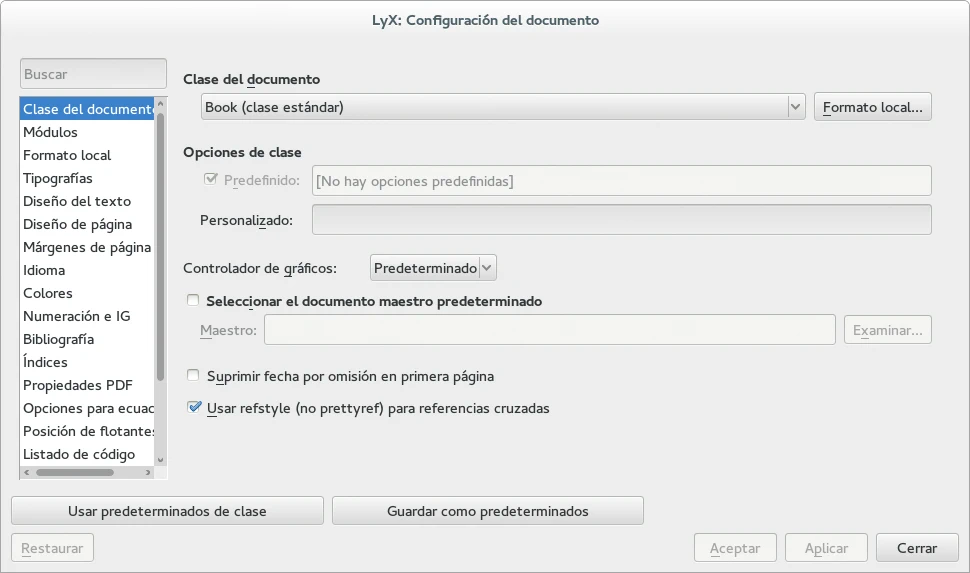Go to 'Márgenes de página' section
The height and width of the screenshot is (573, 970).
(87, 247)
